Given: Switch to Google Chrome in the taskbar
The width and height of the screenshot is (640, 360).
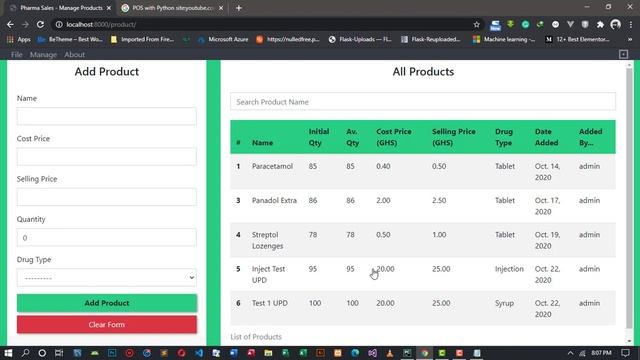Looking at the screenshot, I should pos(424,353).
